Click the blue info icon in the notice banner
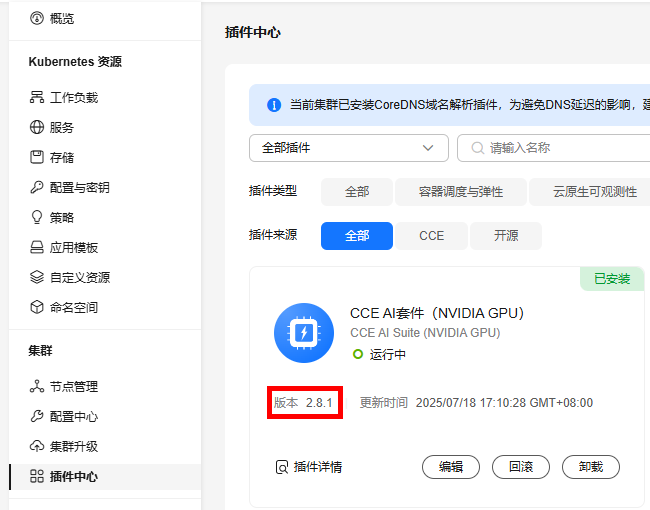 click(274, 105)
